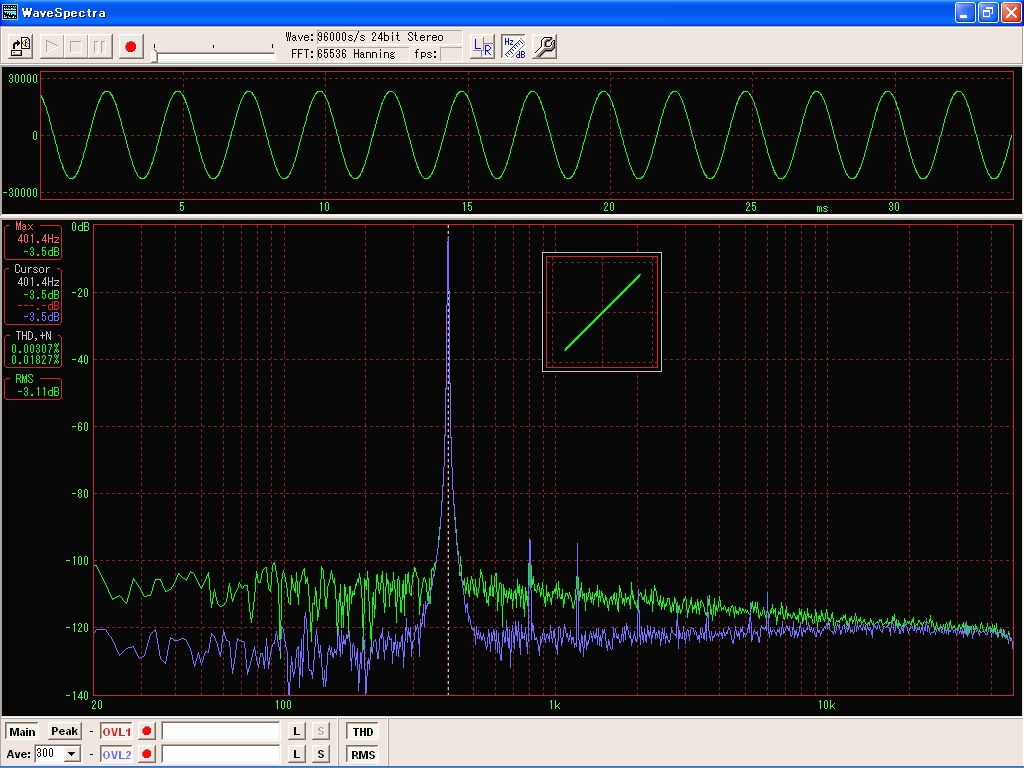Click the 10k frequency axis label
This screenshot has width=1024, height=768.
[x=826, y=705]
